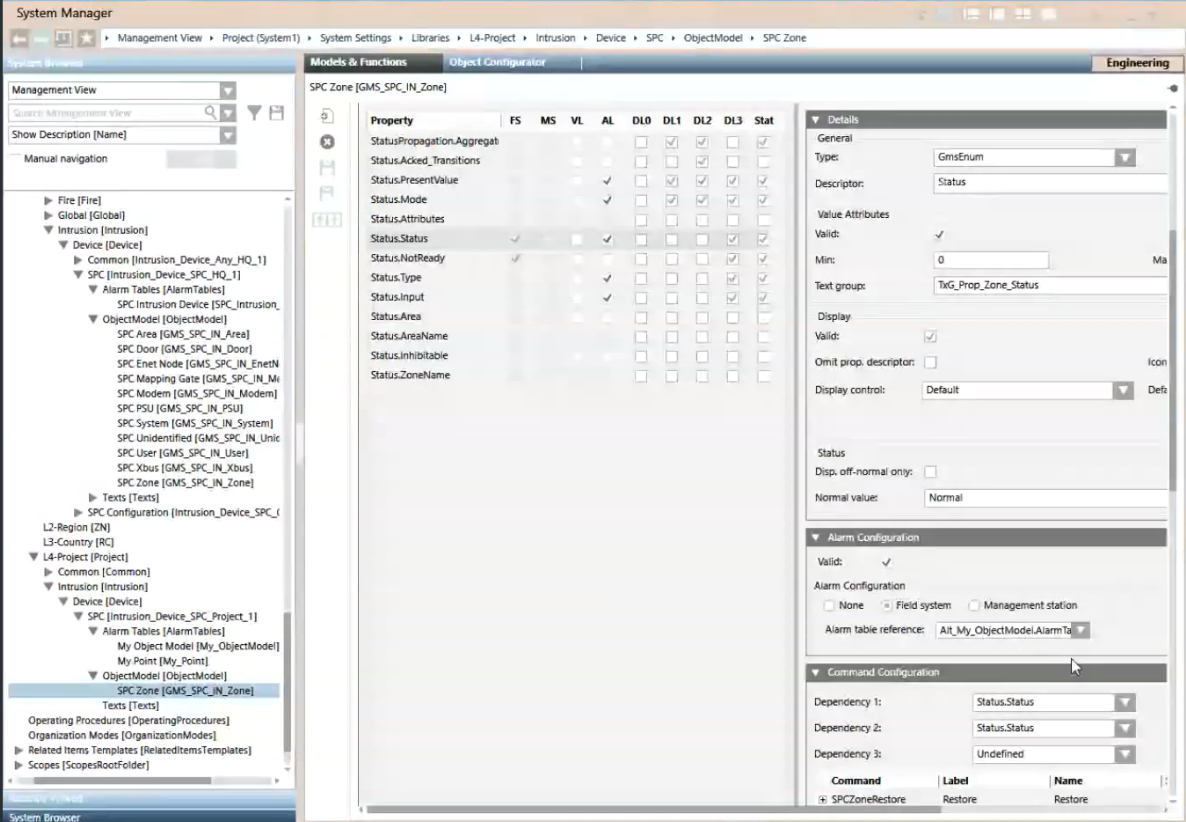Click the new document icon in the configurator sidebar
The height and width of the screenshot is (822, 1186).
pyautogui.click(x=326, y=116)
